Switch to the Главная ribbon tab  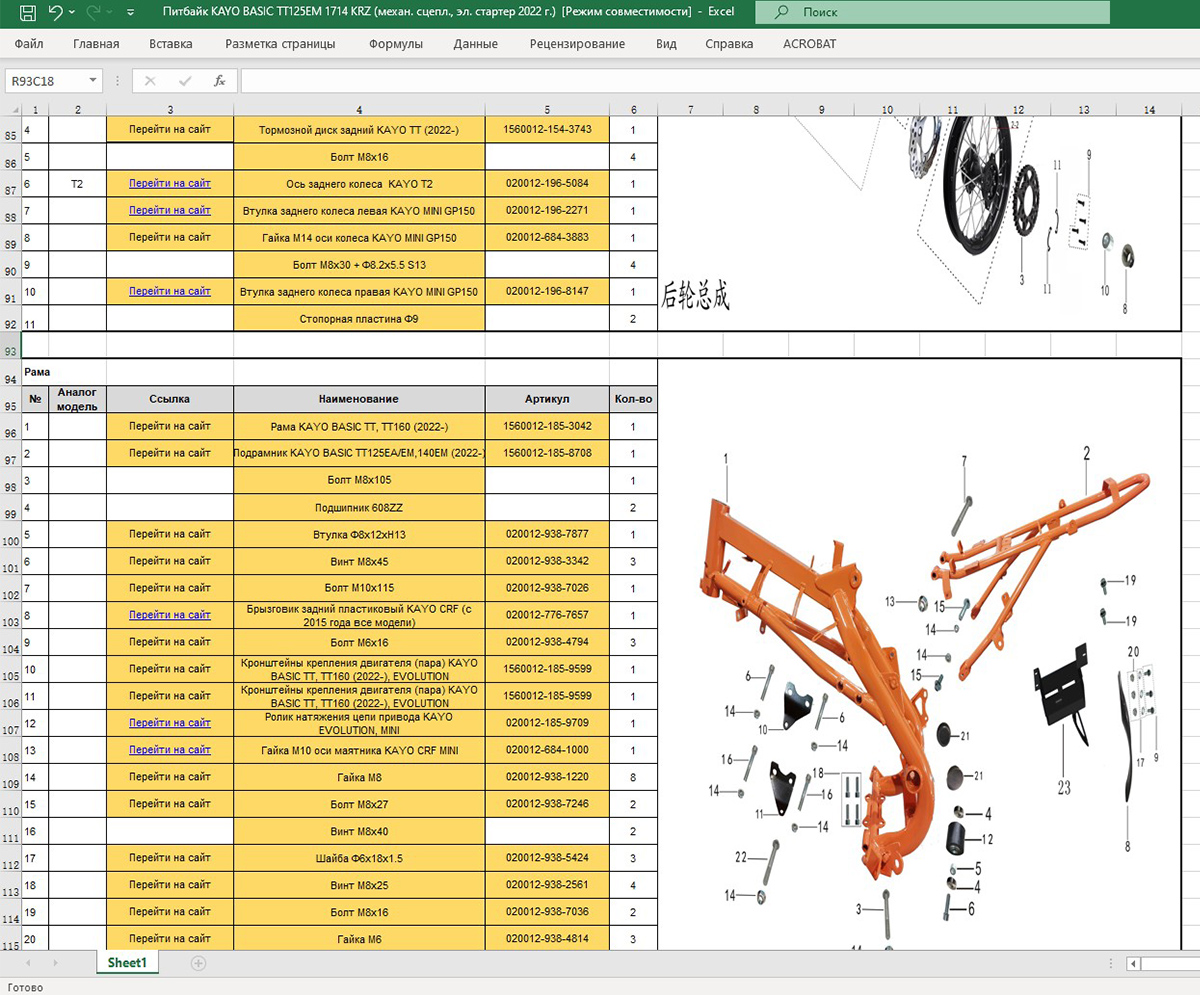pos(96,44)
